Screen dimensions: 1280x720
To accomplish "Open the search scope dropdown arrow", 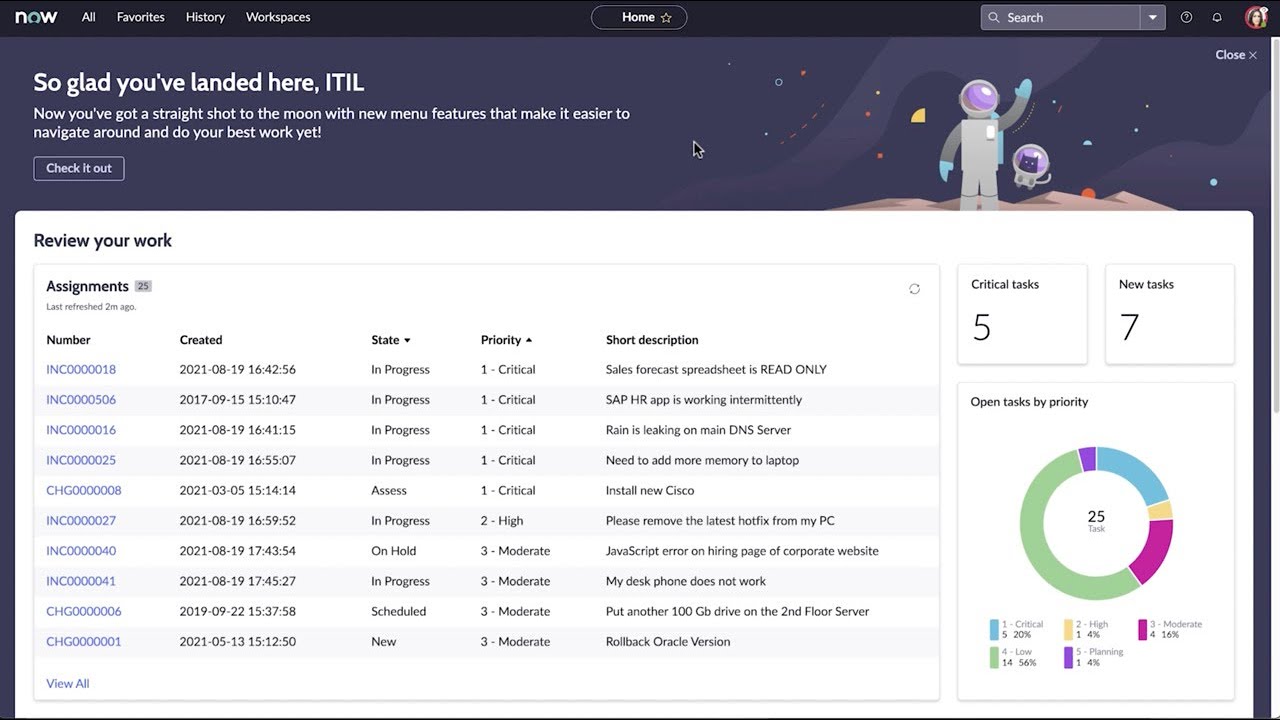I will (x=1153, y=17).
